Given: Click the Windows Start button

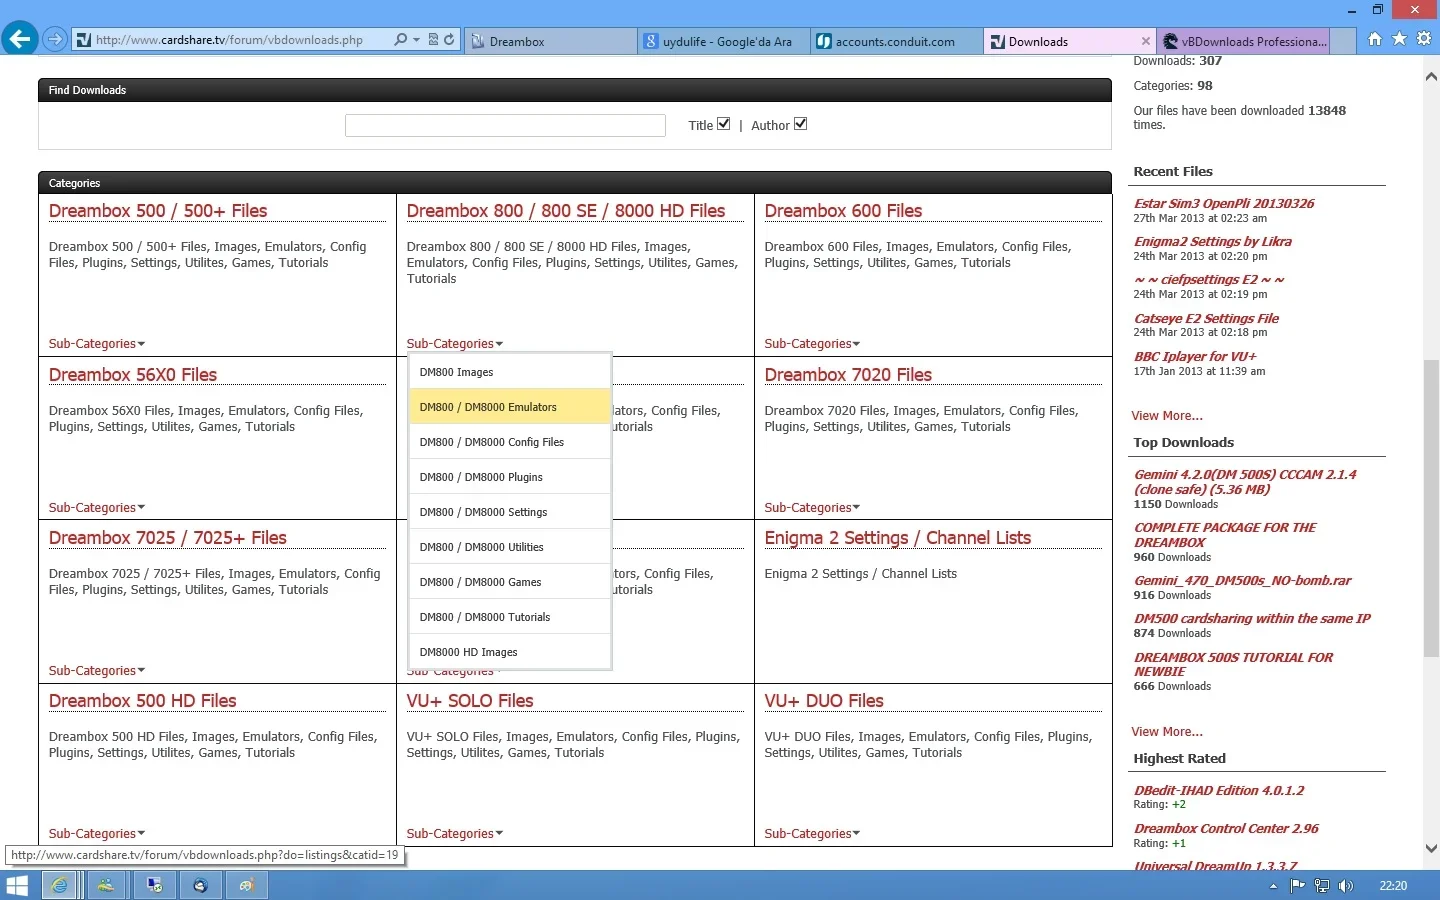Looking at the screenshot, I should [17, 885].
